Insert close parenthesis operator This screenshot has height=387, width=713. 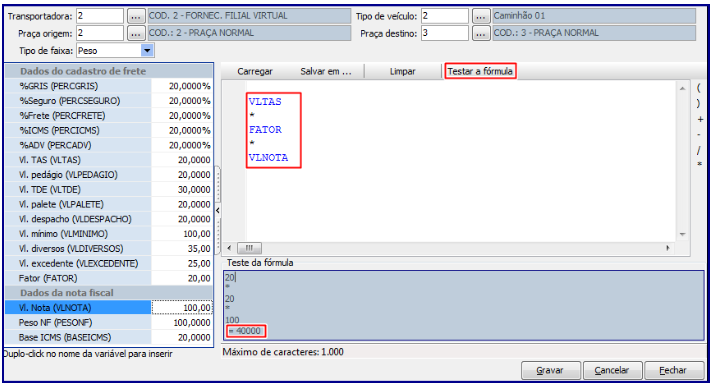click(x=699, y=103)
